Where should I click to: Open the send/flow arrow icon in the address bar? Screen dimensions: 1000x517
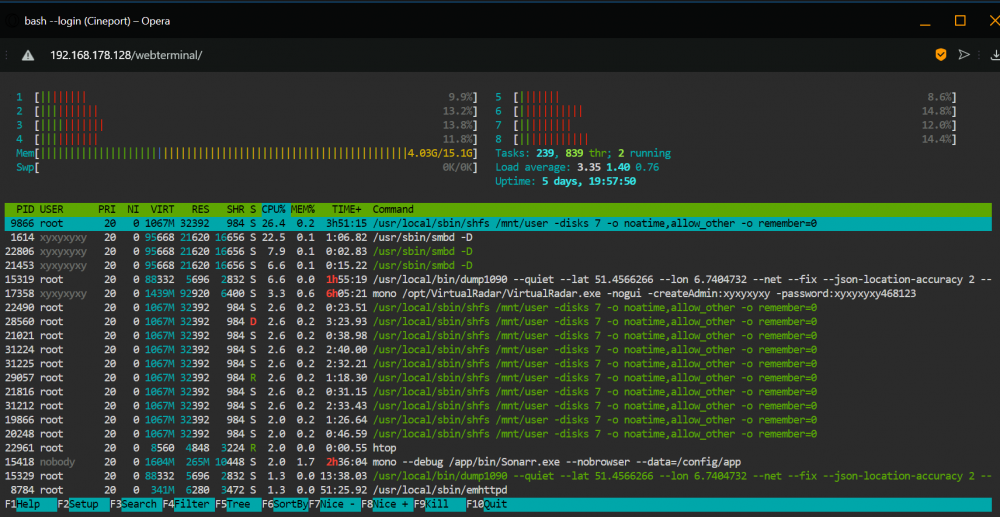tap(964, 55)
